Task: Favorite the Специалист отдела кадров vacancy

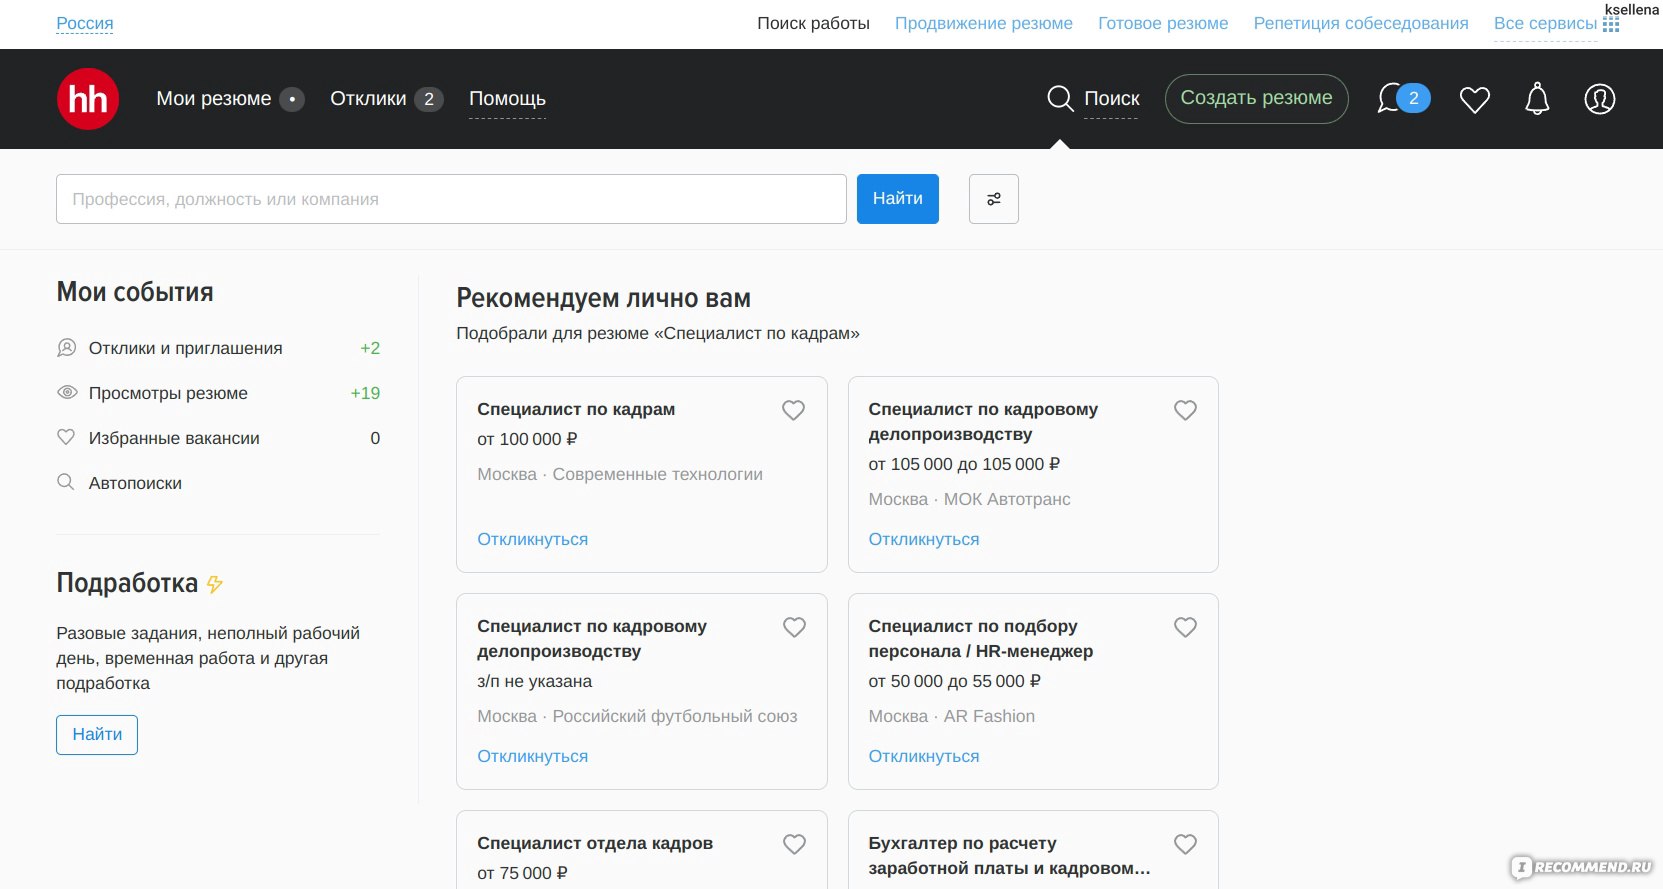Action: [794, 844]
